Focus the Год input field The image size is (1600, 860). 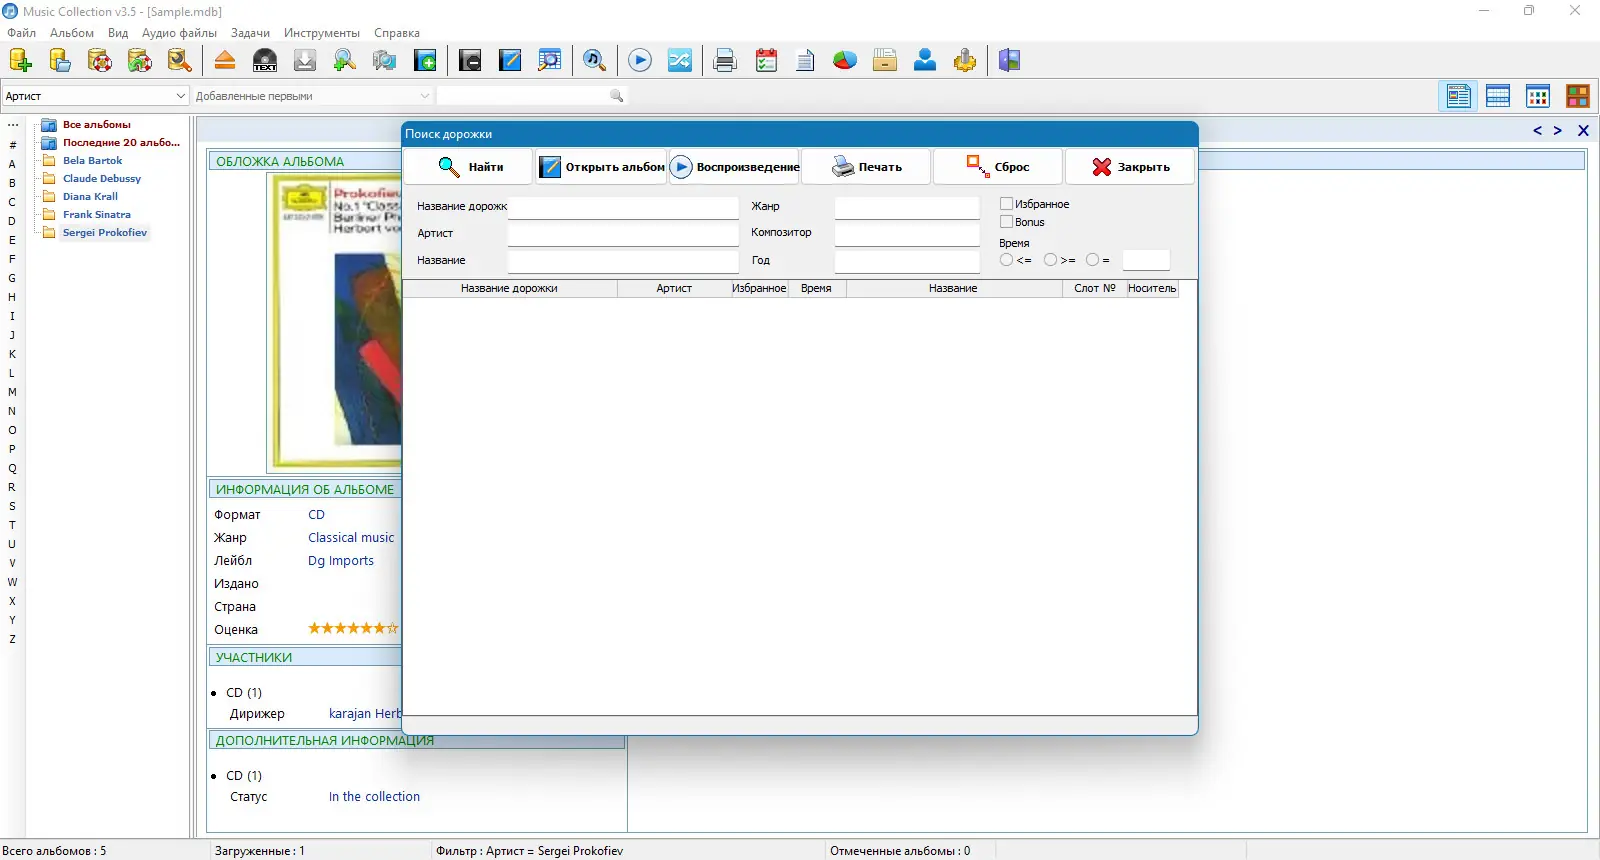tap(907, 261)
